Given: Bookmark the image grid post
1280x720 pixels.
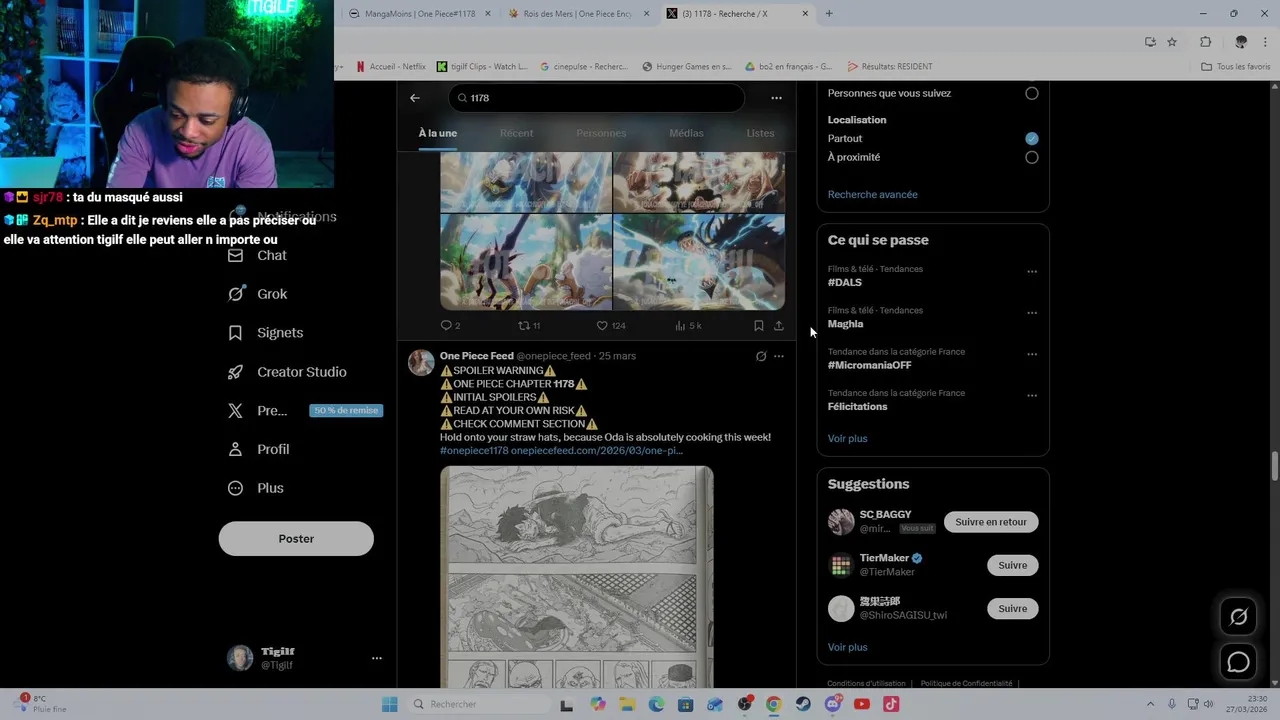Looking at the screenshot, I should (758, 326).
